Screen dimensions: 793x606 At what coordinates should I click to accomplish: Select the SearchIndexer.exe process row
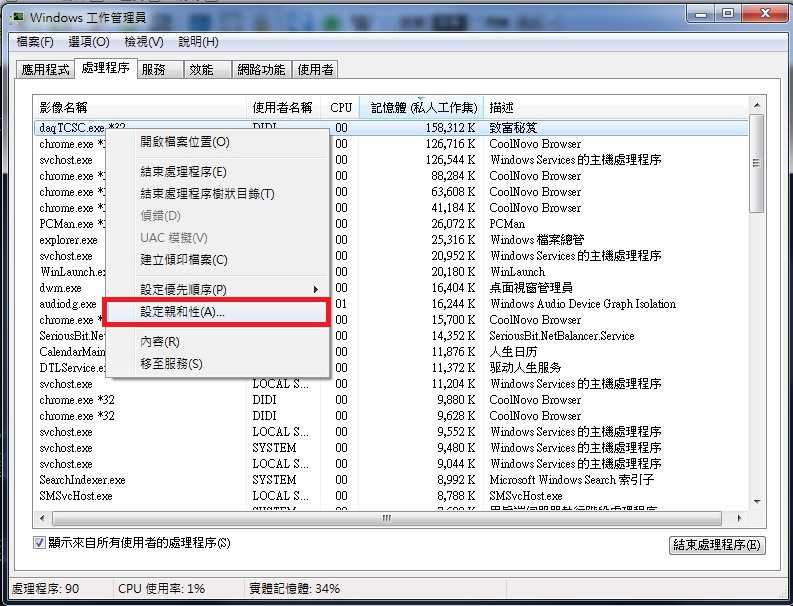[391, 480]
